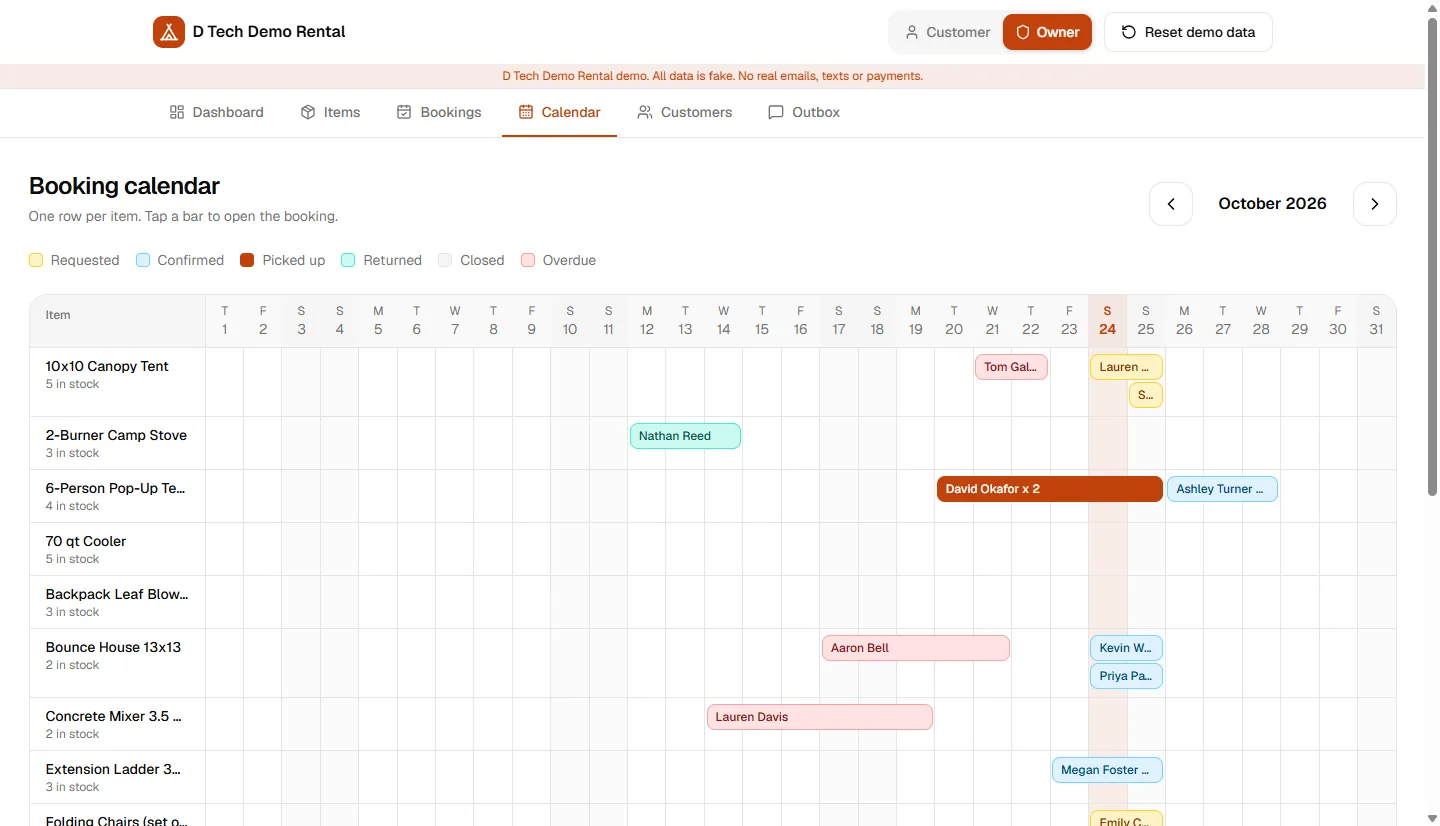Click the dark orange Picked up legend swatch
1440x826 pixels.
tap(247, 260)
